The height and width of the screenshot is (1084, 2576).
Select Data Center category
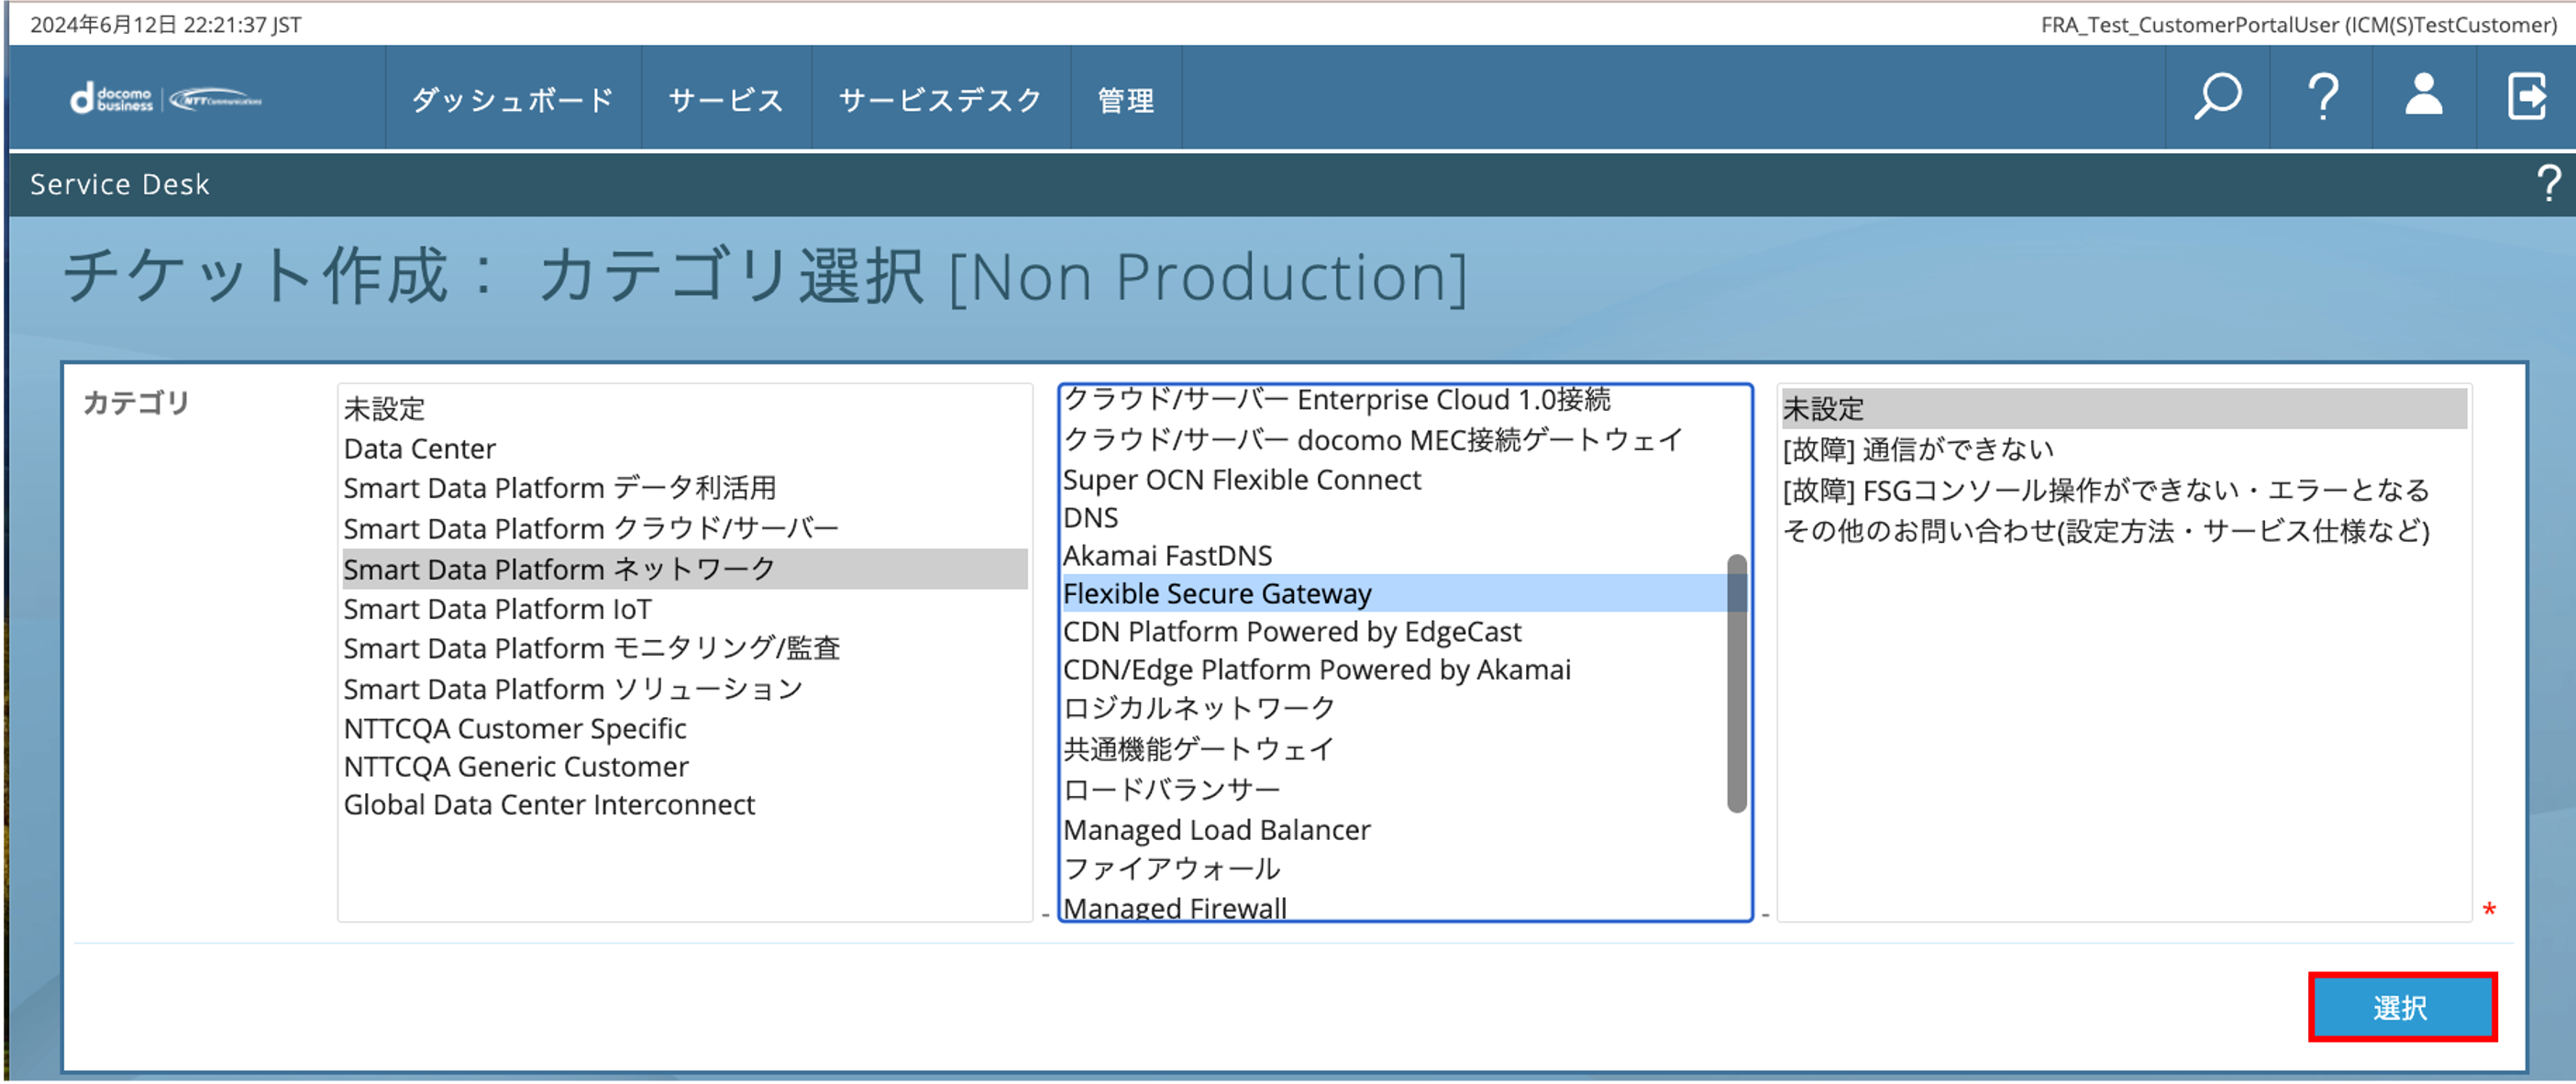(x=685, y=448)
